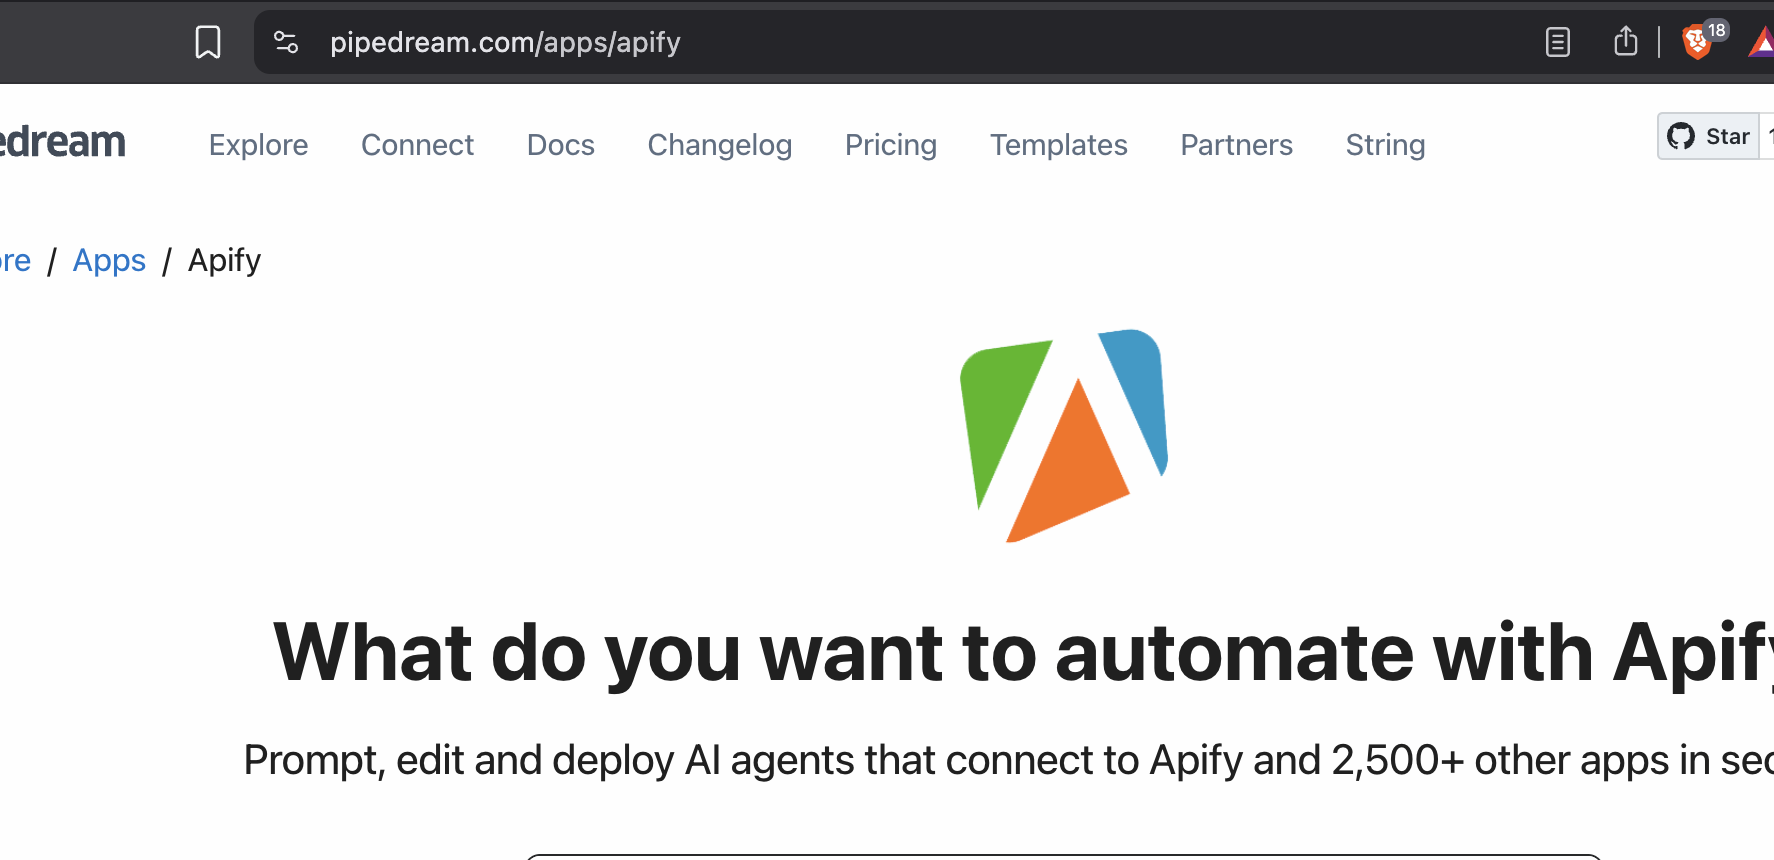Open Templates in top navigation
Viewport: 1774px width, 860px height.
(x=1059, y=145)
